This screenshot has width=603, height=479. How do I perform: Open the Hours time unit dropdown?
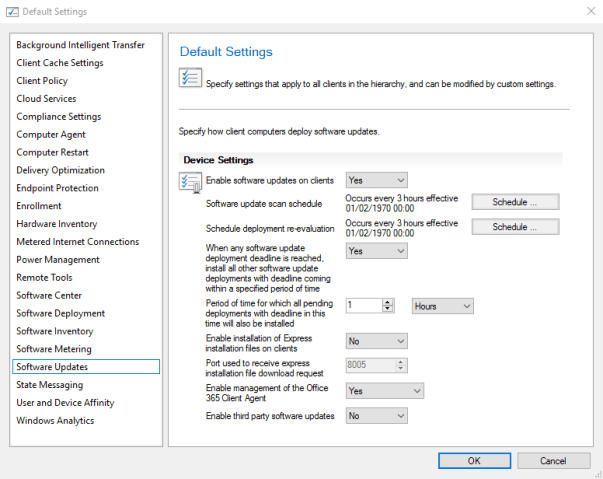coord(442,306)
